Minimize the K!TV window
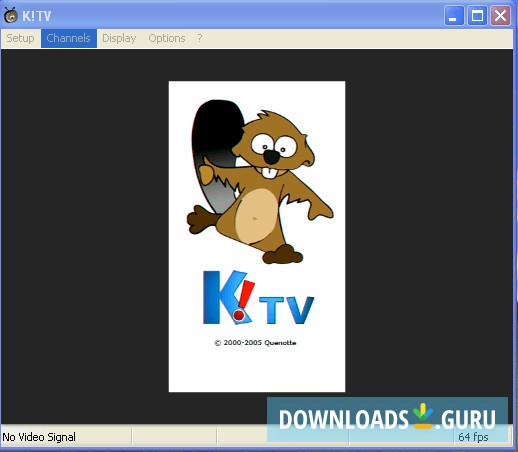518x452 pixels. pyautogui.click(x=454, y=15)
